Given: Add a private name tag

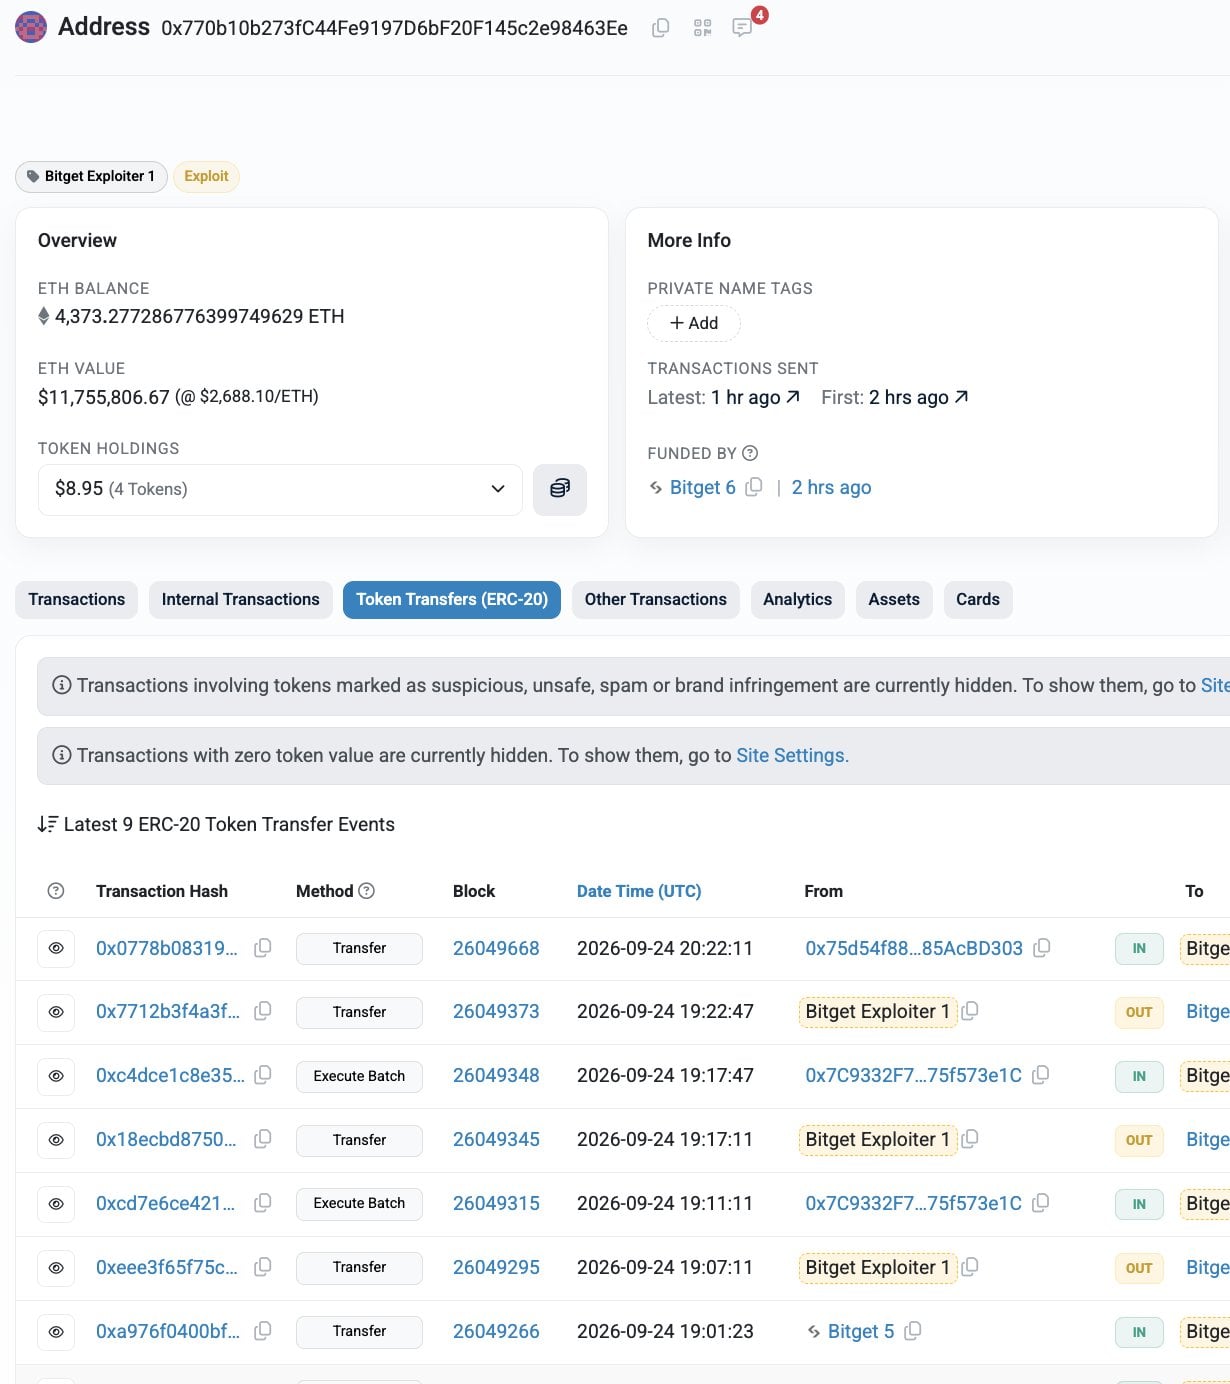Looking at the screenshot, I should click(x=694, y=323).
